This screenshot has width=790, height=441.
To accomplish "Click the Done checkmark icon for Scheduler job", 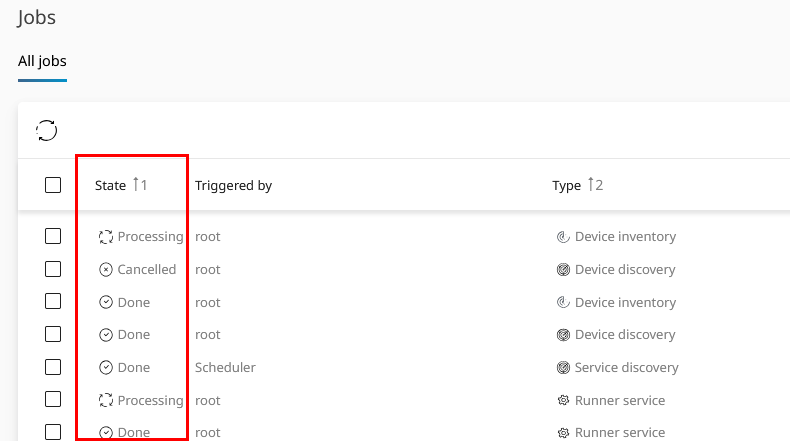I will click(106, 368).
